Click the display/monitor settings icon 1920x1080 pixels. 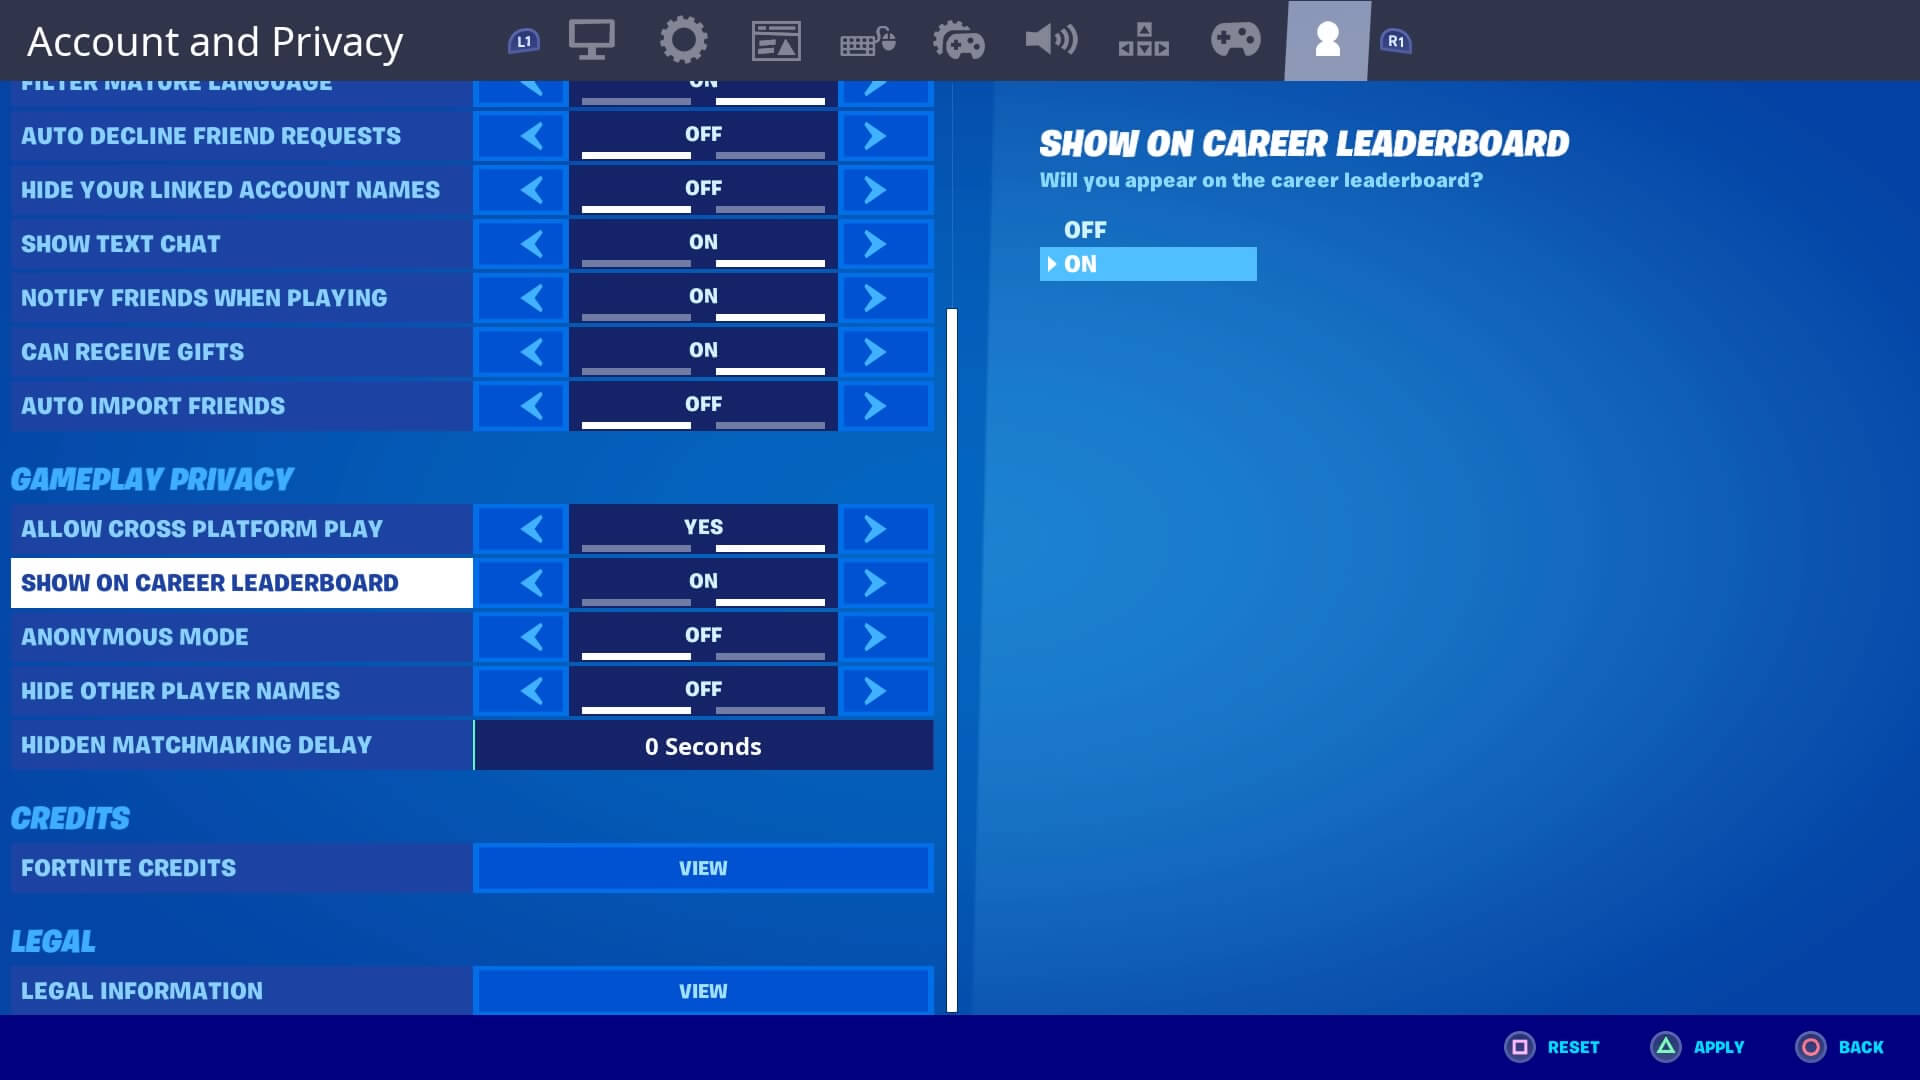591,40
